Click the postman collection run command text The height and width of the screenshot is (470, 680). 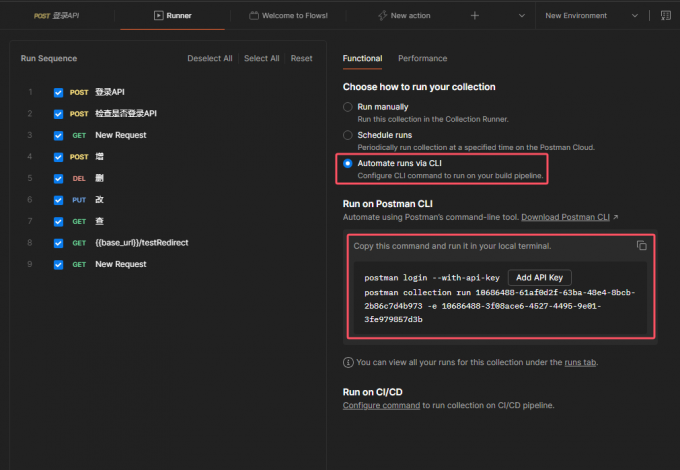[500, 306]
